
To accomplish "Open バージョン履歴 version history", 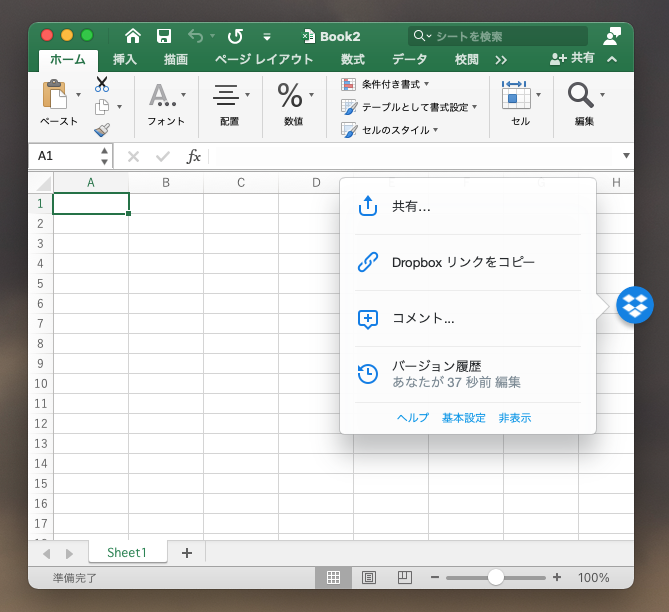I will click(468, 374).
